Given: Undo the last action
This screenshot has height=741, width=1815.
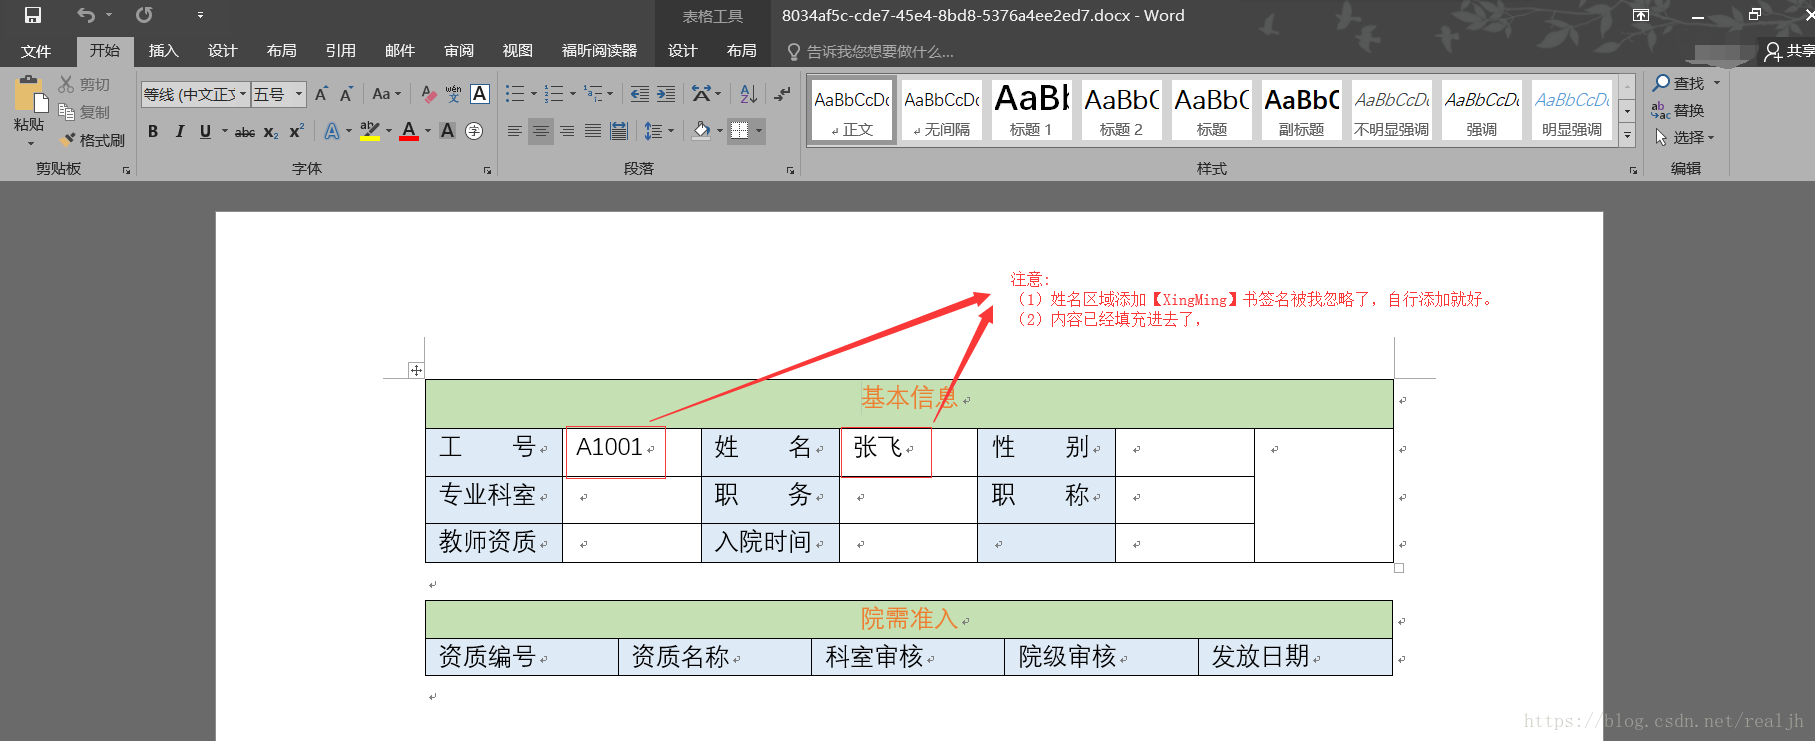Looking at the screenshot, I should (86, 15).
